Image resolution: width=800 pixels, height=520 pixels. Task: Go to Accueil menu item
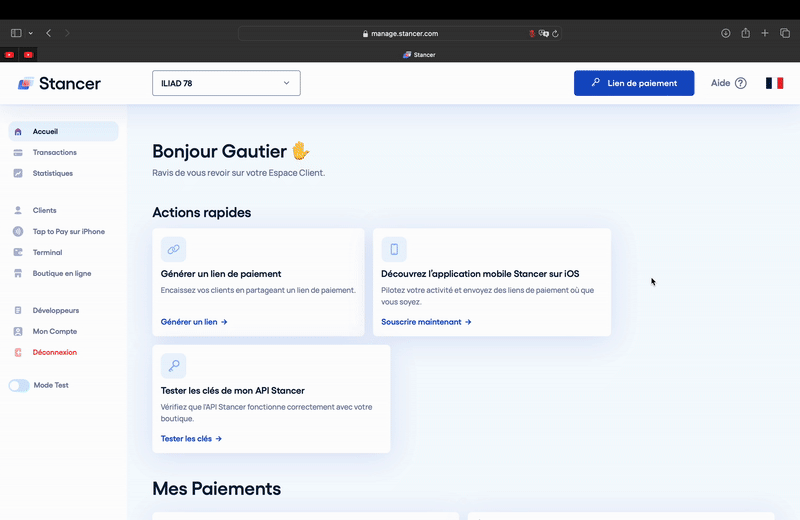coord(63,132)
